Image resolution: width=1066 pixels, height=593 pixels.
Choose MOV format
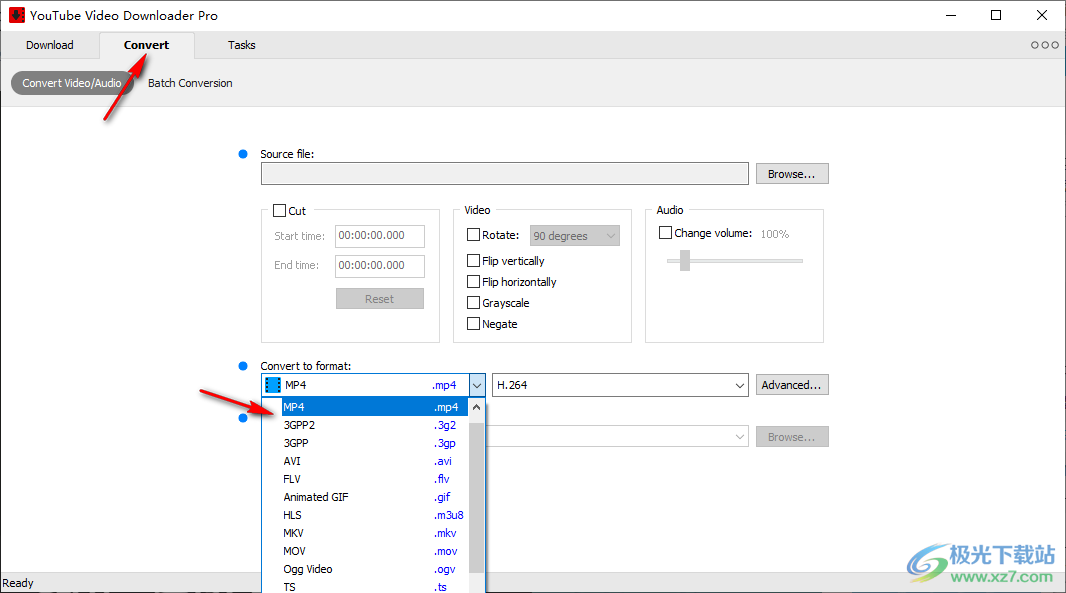pos(375,551)
